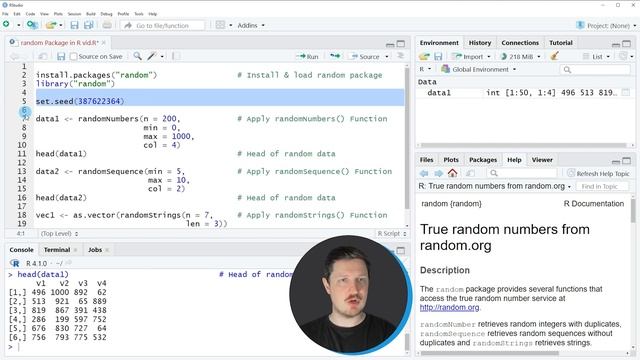Go forward in Help pane history

click(x=438, y=173)
